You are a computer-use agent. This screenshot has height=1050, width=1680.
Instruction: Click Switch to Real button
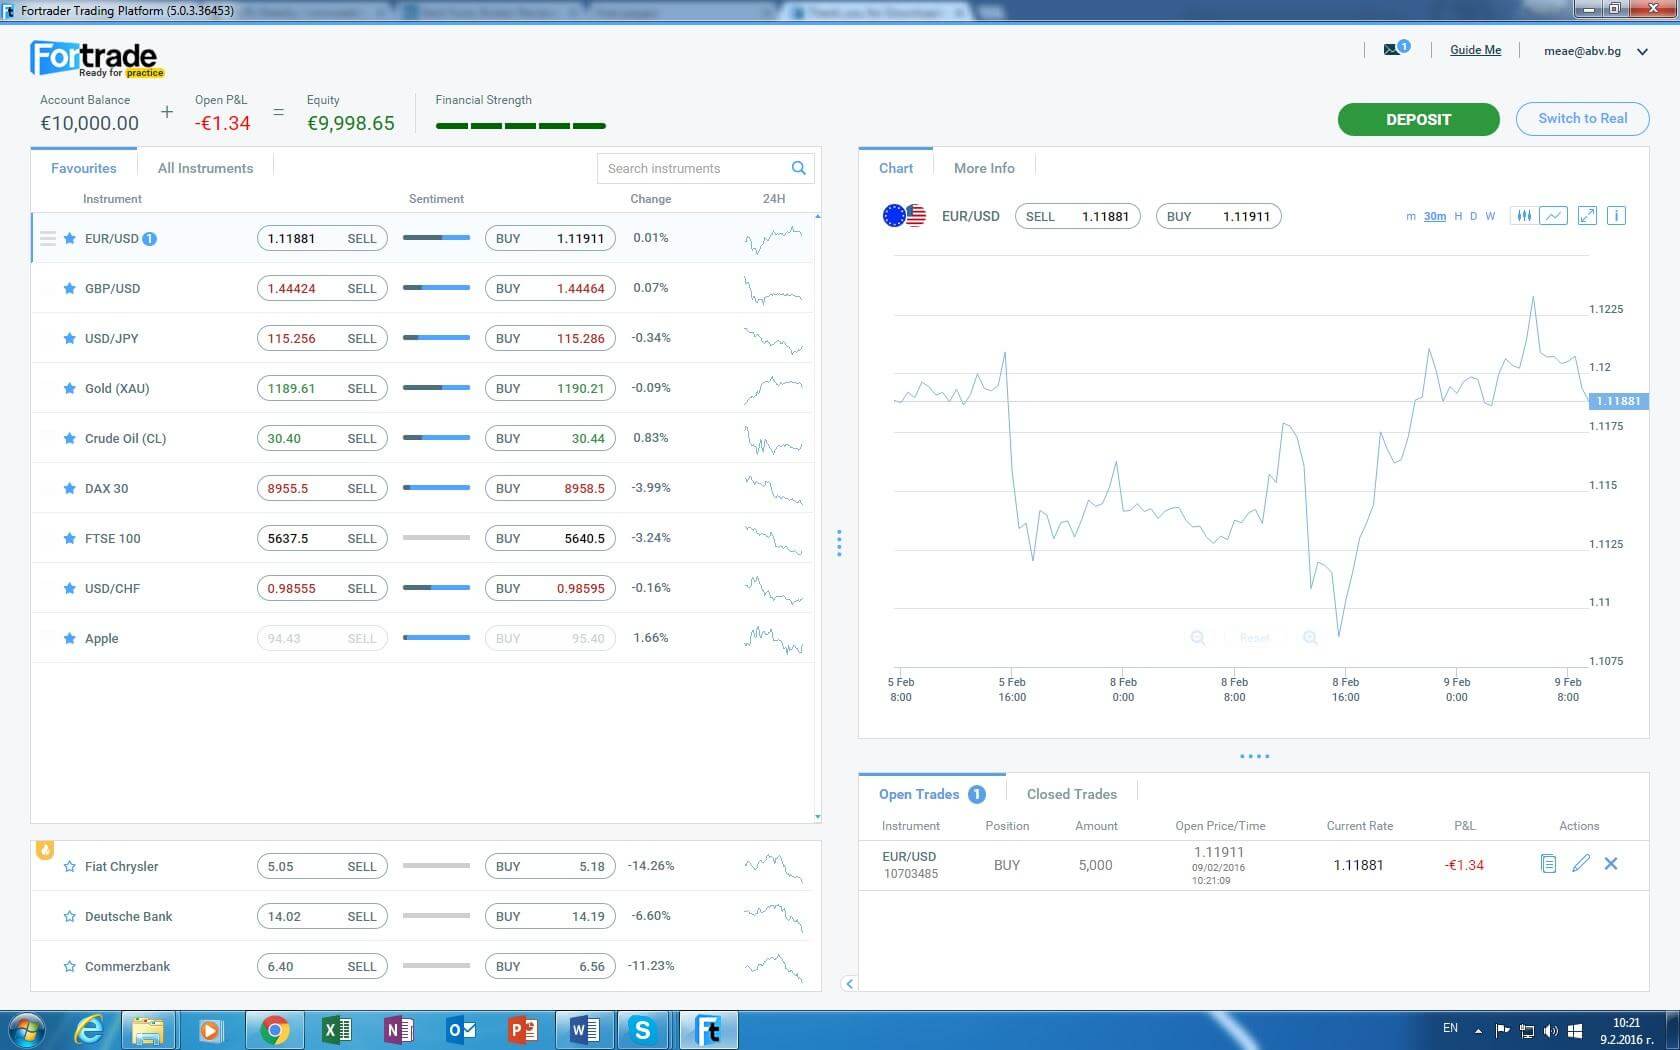click(x=1582, y=119)
